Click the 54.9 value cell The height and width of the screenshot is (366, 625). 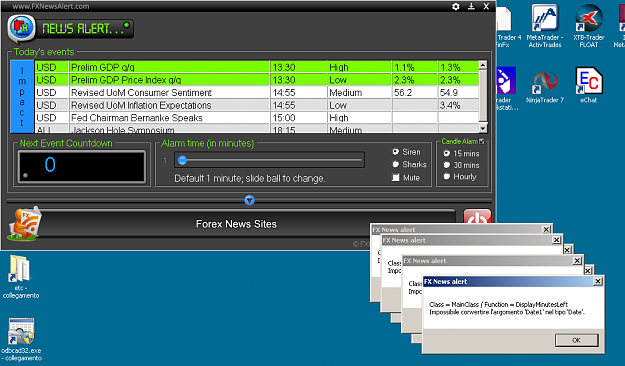pos(458,92)
